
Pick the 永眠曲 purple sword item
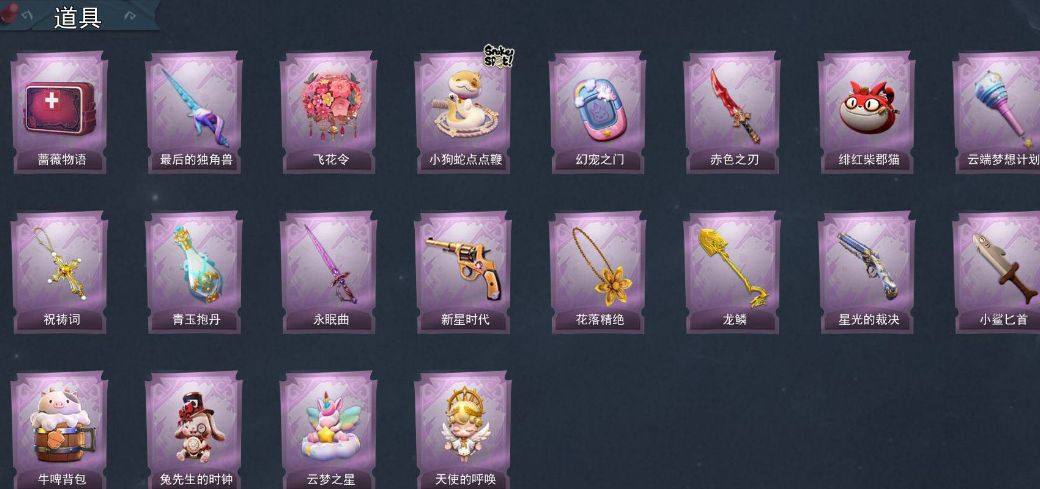point(328,272)
